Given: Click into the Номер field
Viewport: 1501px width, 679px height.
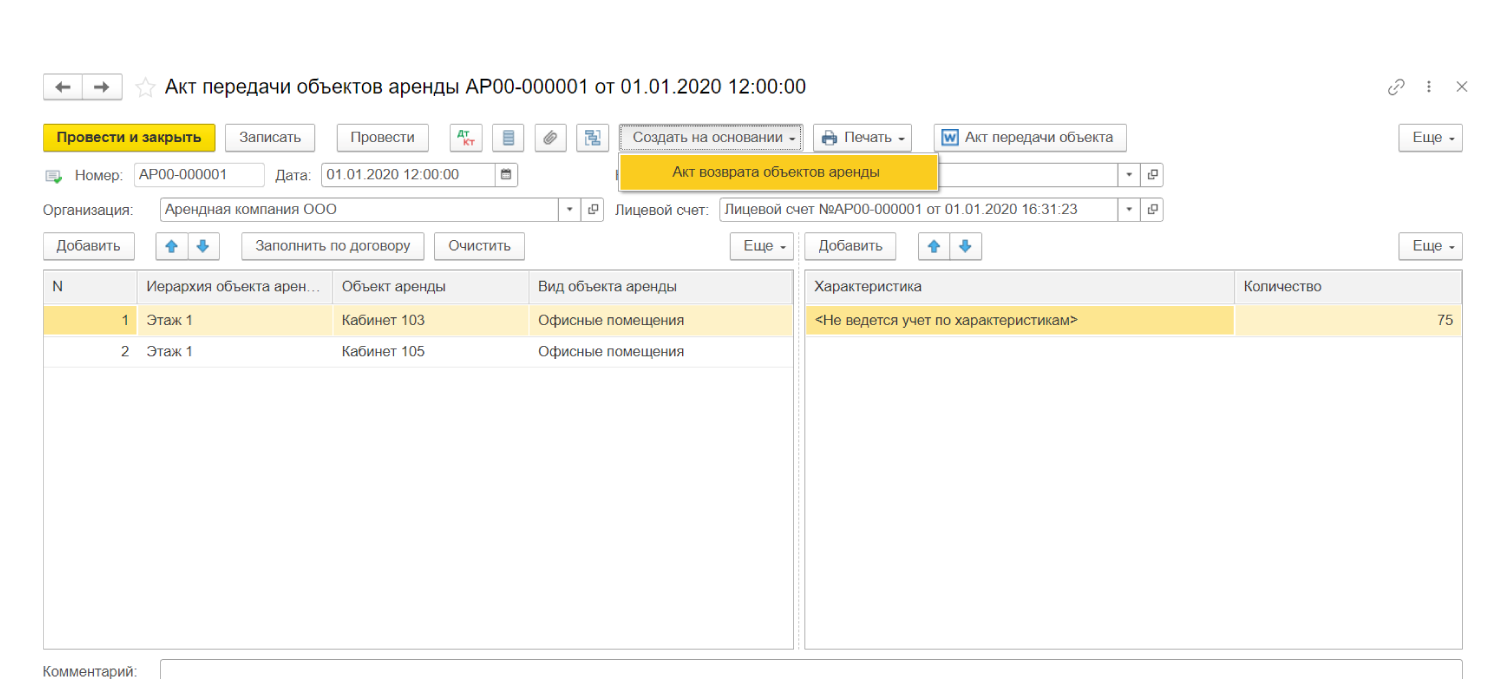Looking at the screenshot, I should pyautogui.click(x=198, y=175).
